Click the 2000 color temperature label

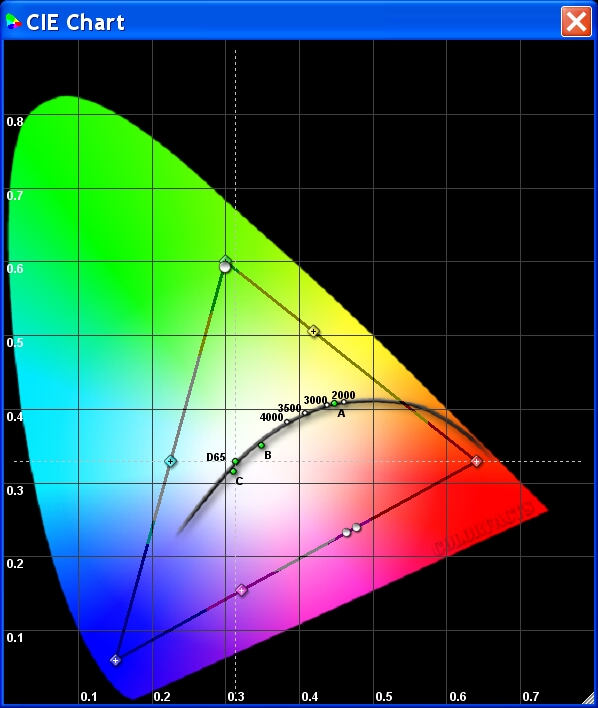343,395
